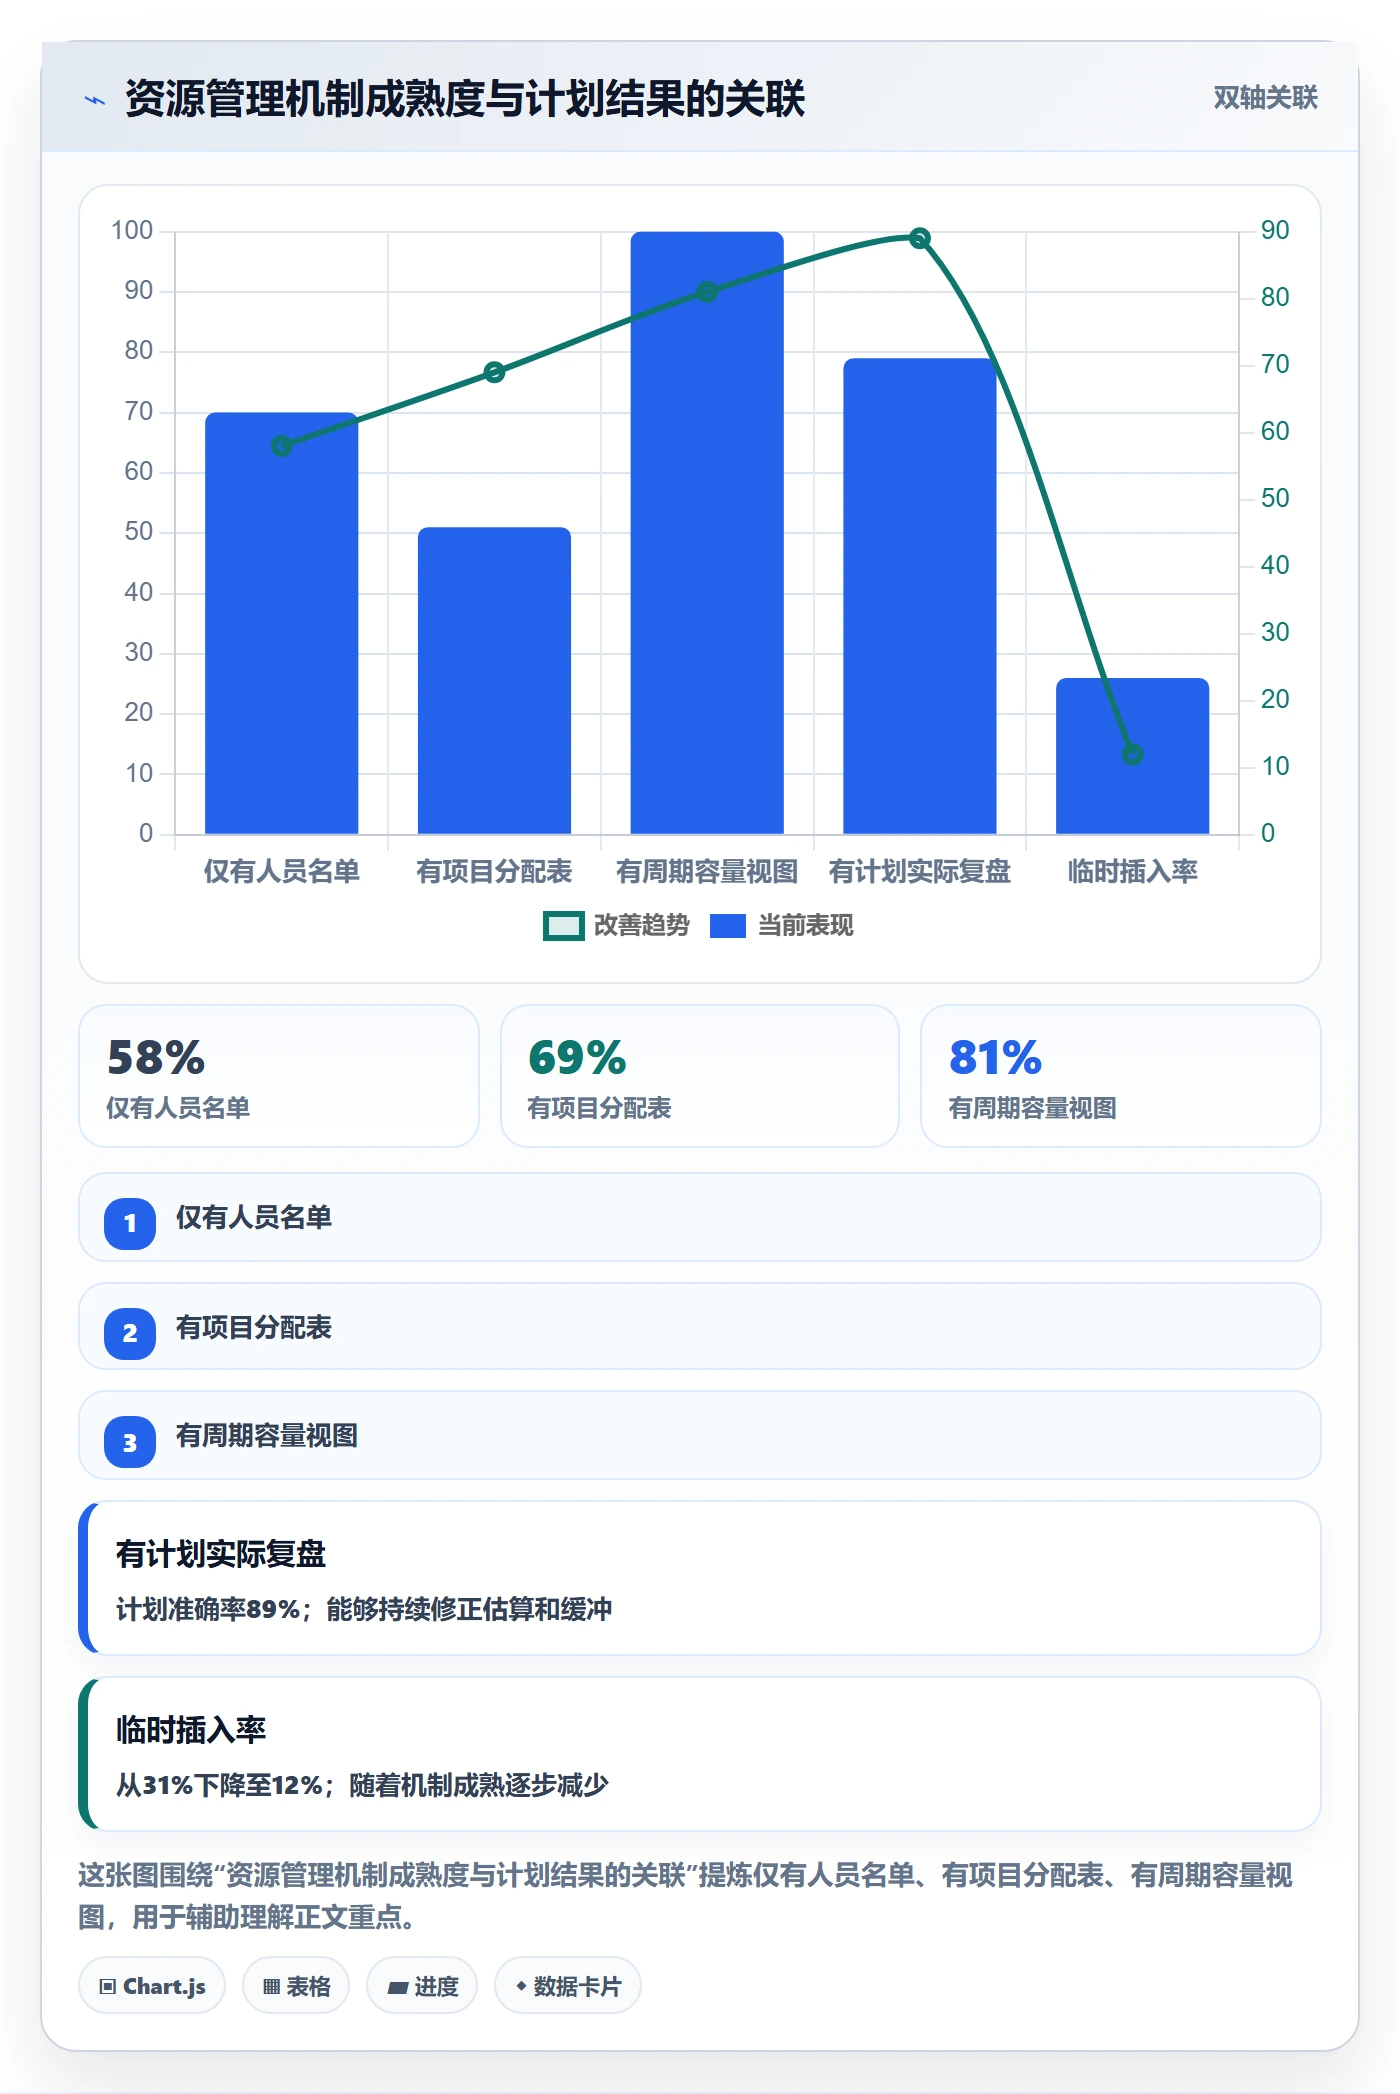Click the 改善趋势 legend text

click(x=641, y=926)
